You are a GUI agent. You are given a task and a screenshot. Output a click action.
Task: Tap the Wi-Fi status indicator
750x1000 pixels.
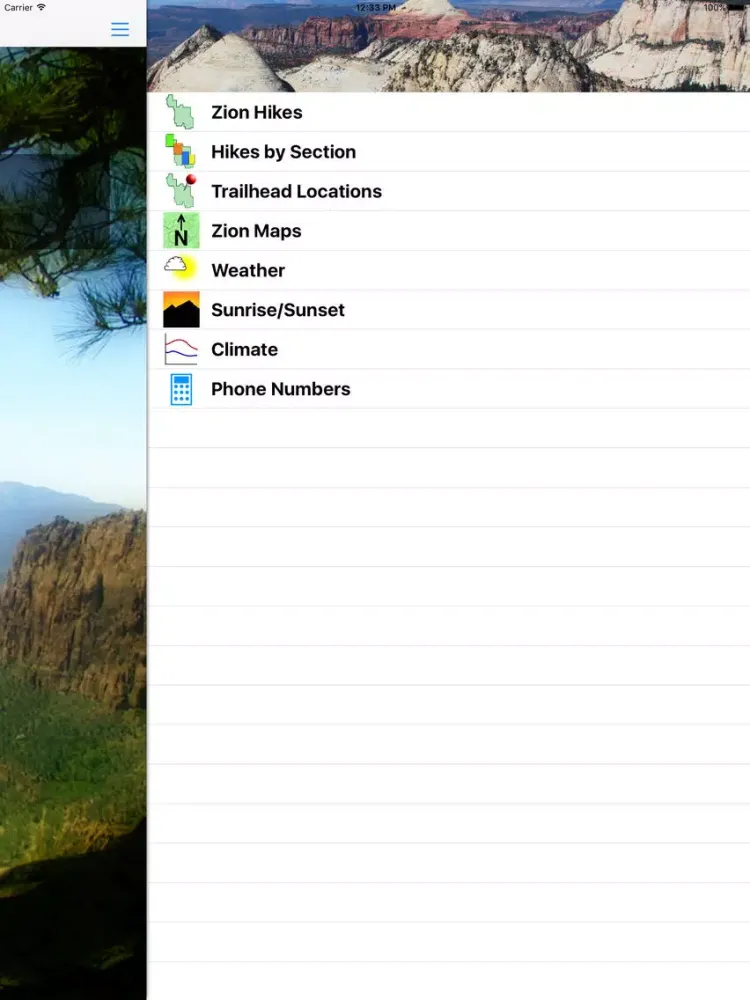point(41,7)
